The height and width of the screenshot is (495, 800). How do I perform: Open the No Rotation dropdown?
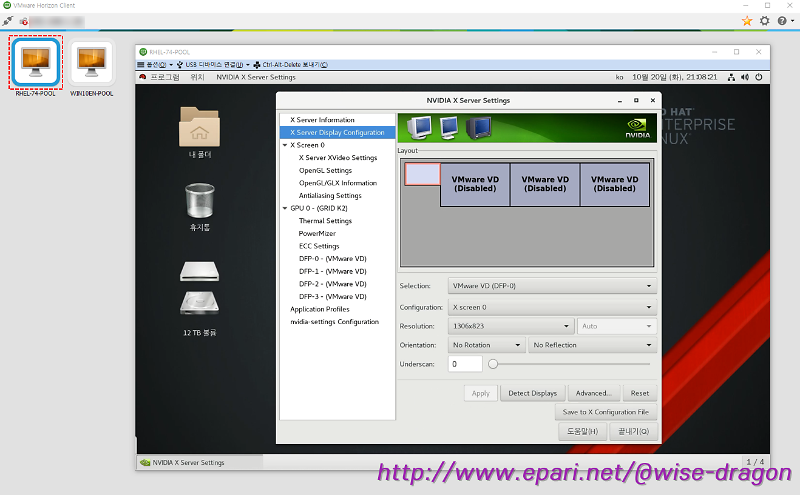click(x=487, y=345)
